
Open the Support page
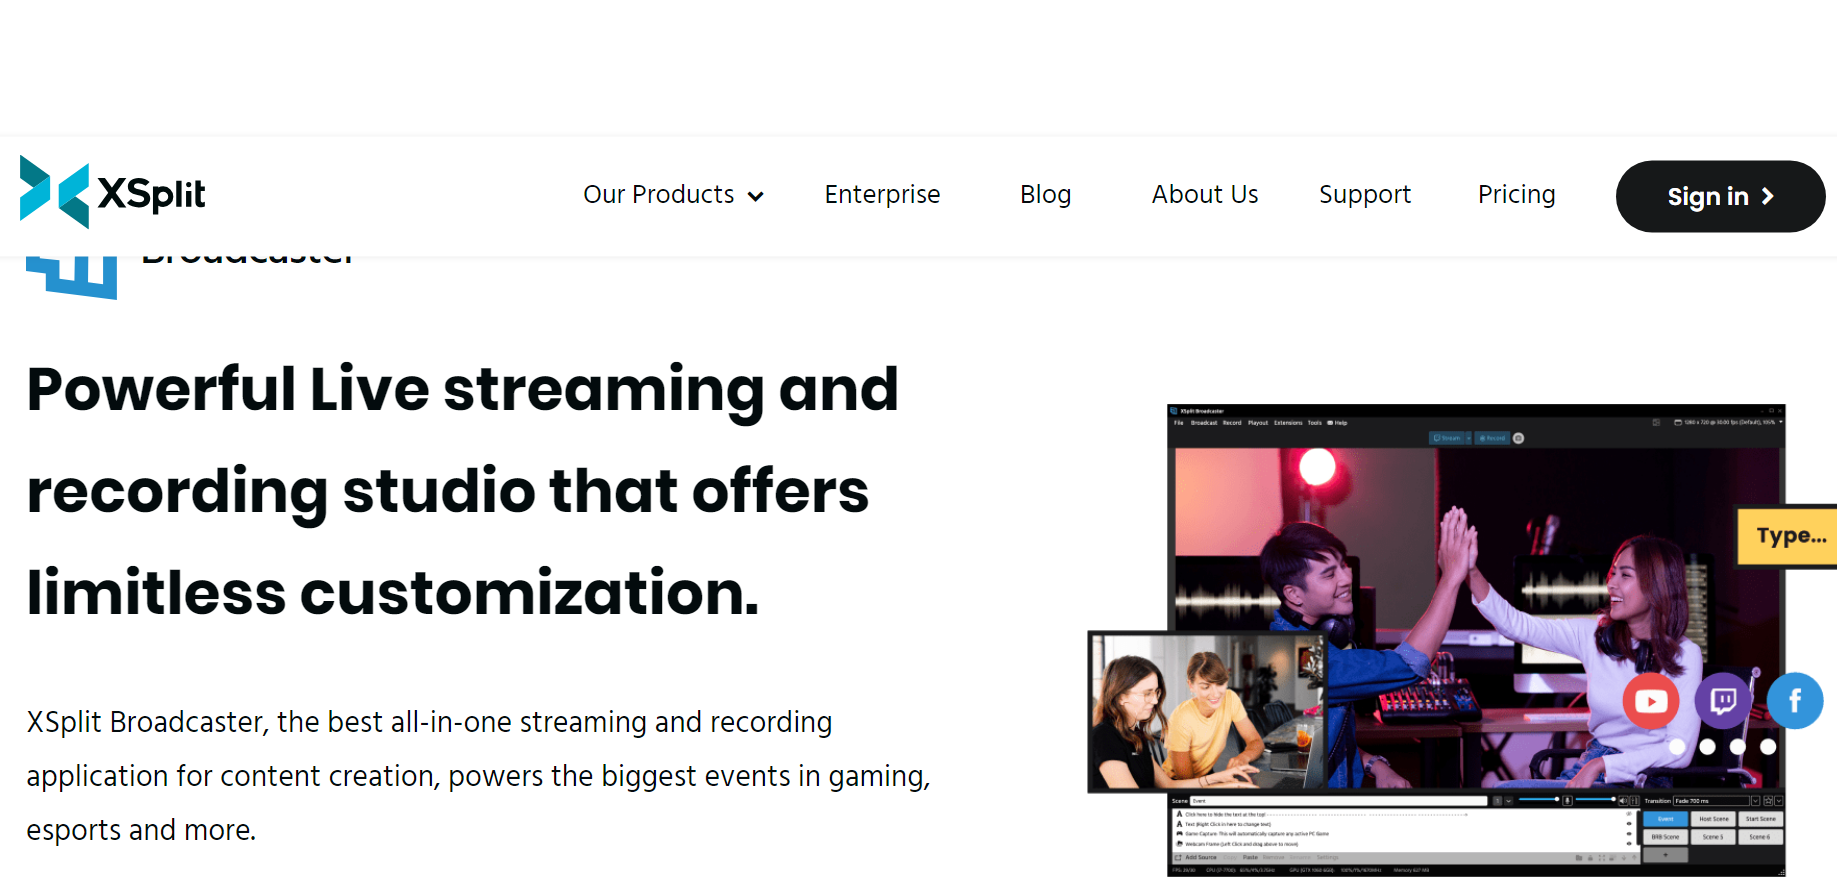tap(1364, 194)
